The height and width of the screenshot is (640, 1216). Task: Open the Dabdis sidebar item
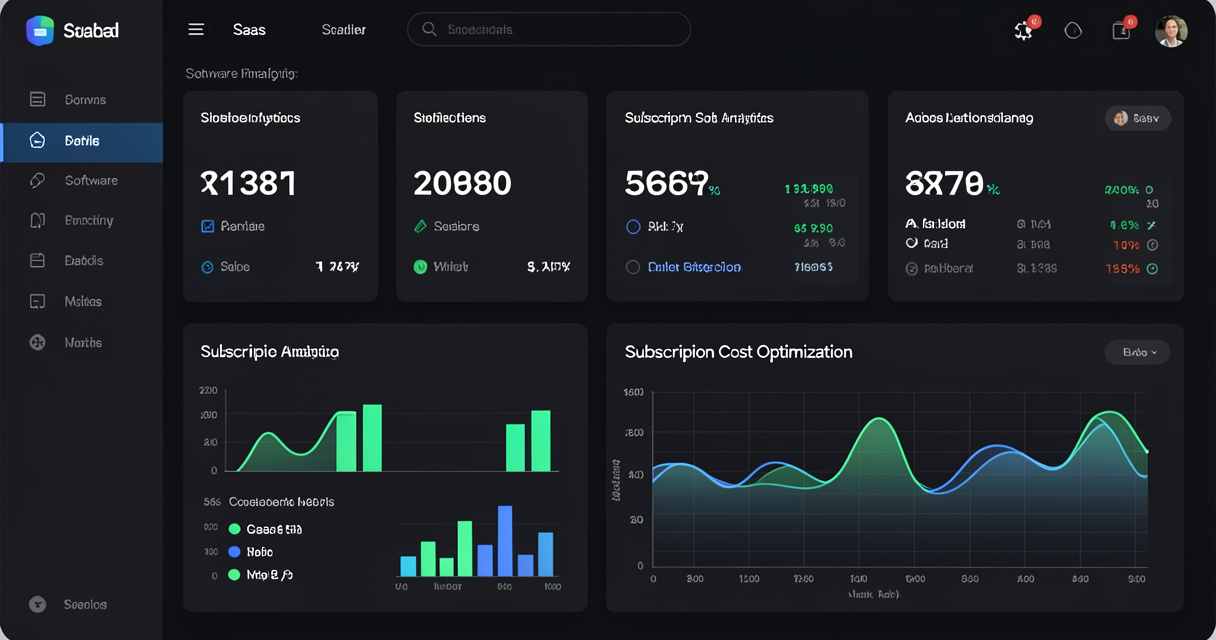(81, 260)
